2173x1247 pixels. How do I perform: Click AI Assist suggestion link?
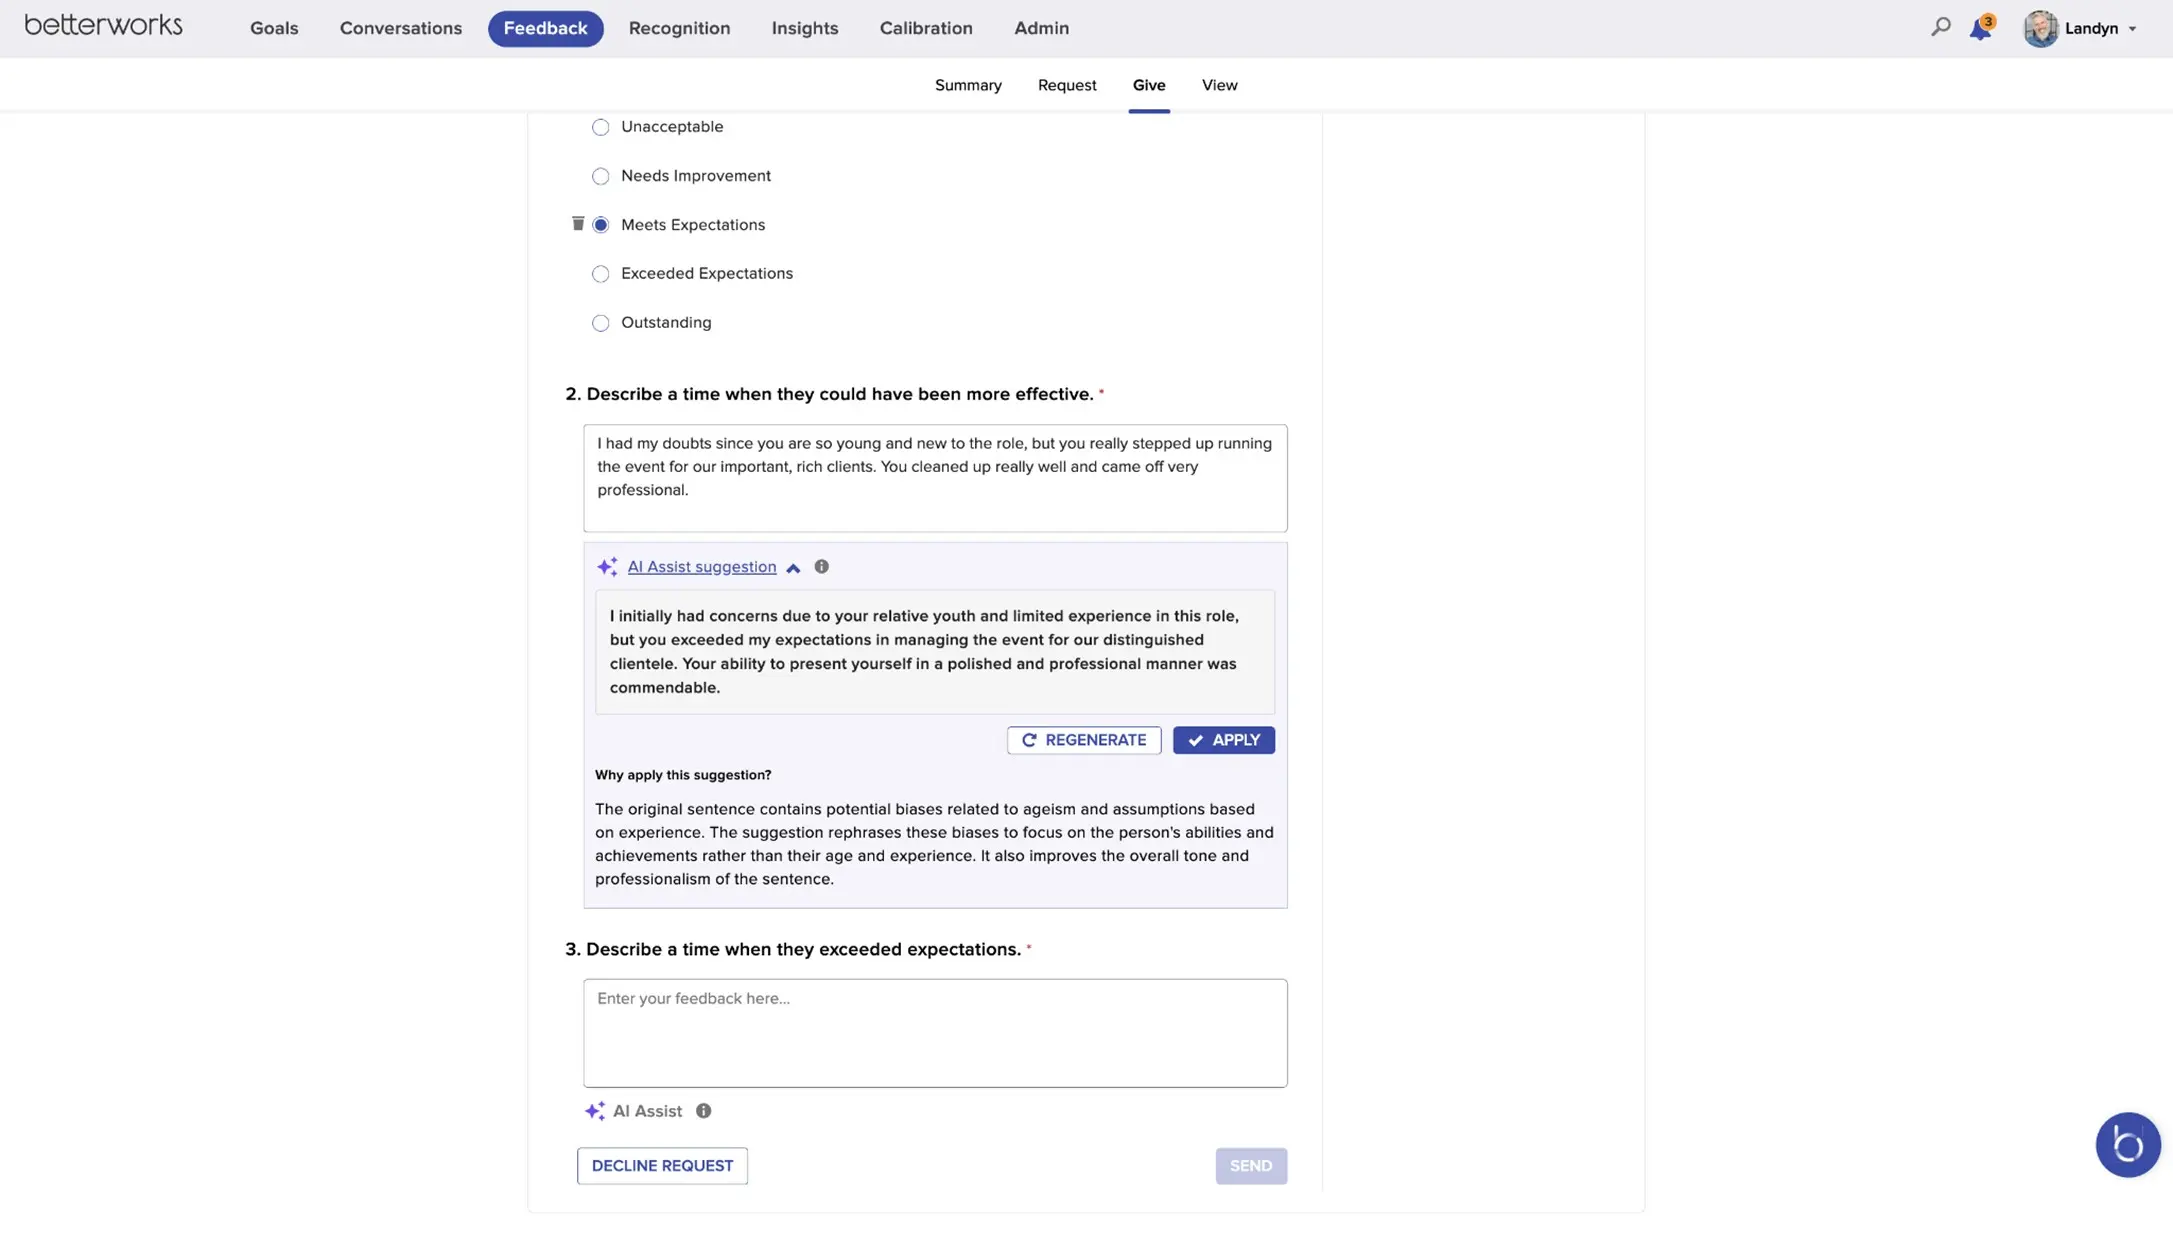701,567
